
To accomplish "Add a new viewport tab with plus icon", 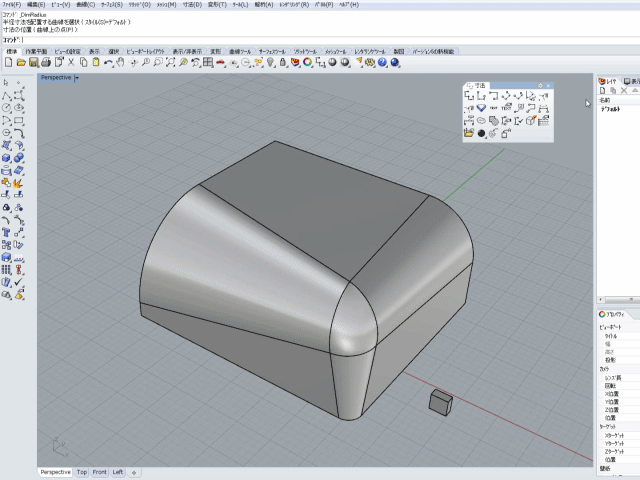I will point(134,473).
